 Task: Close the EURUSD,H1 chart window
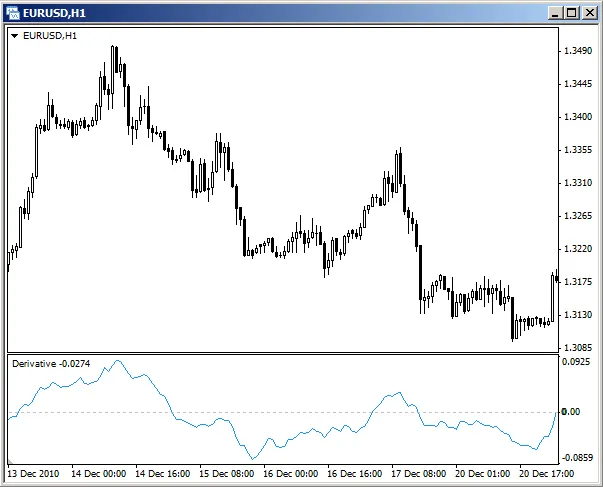588,12
